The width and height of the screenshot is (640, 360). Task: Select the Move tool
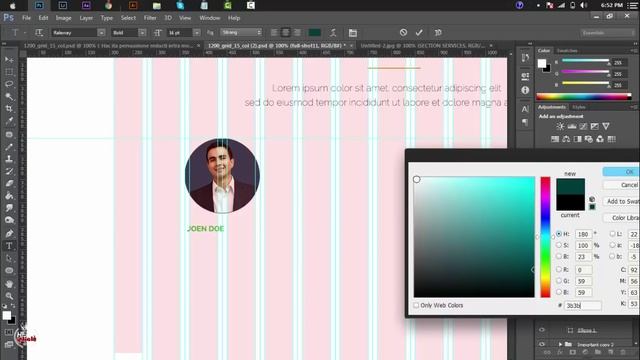(9, 60)
